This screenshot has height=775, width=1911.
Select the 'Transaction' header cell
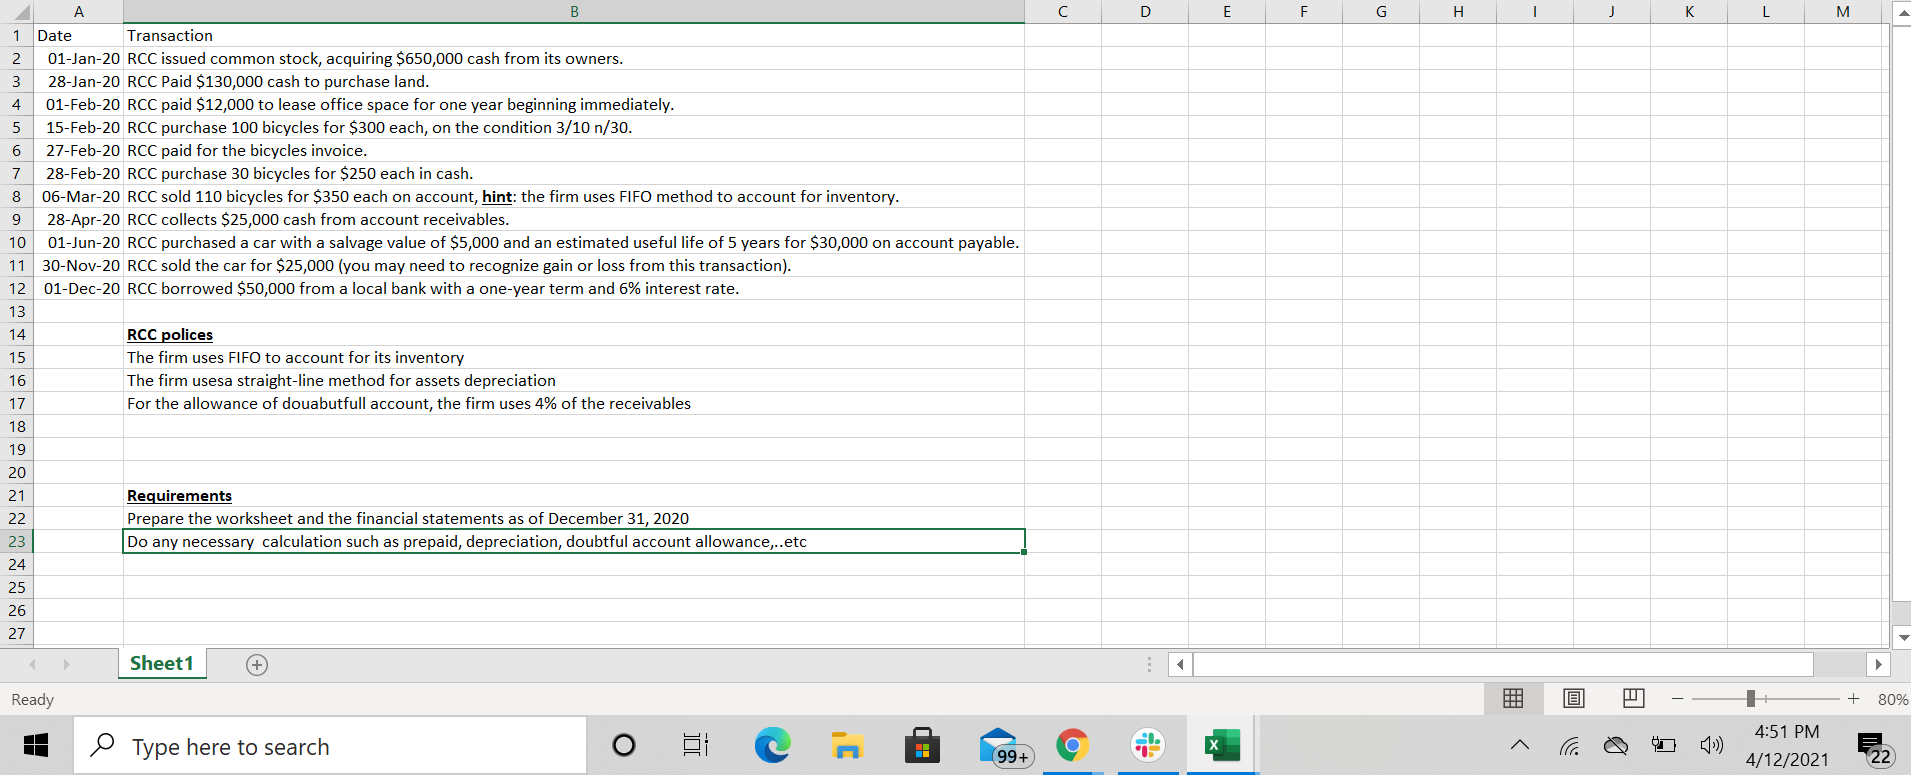click(x=574, y=35)
